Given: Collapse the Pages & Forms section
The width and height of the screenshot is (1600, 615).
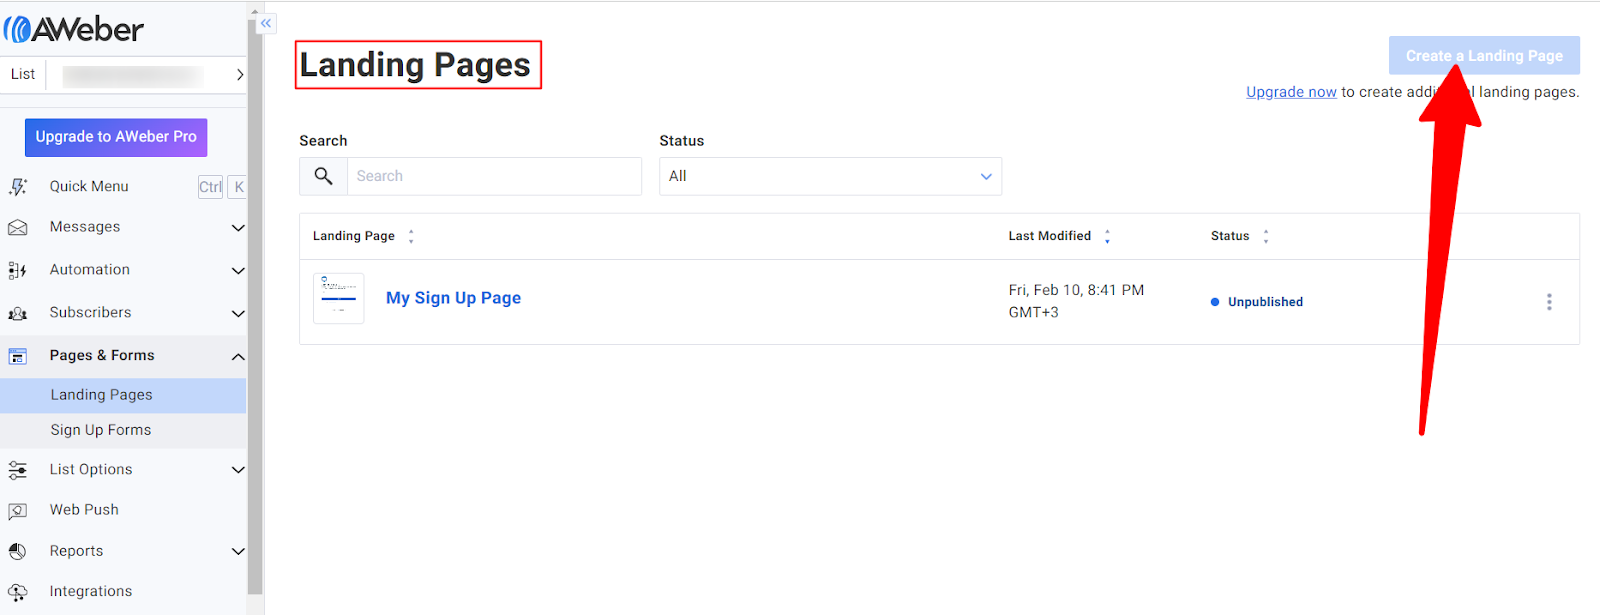Looking at the screenshot, I should [238, 356].
